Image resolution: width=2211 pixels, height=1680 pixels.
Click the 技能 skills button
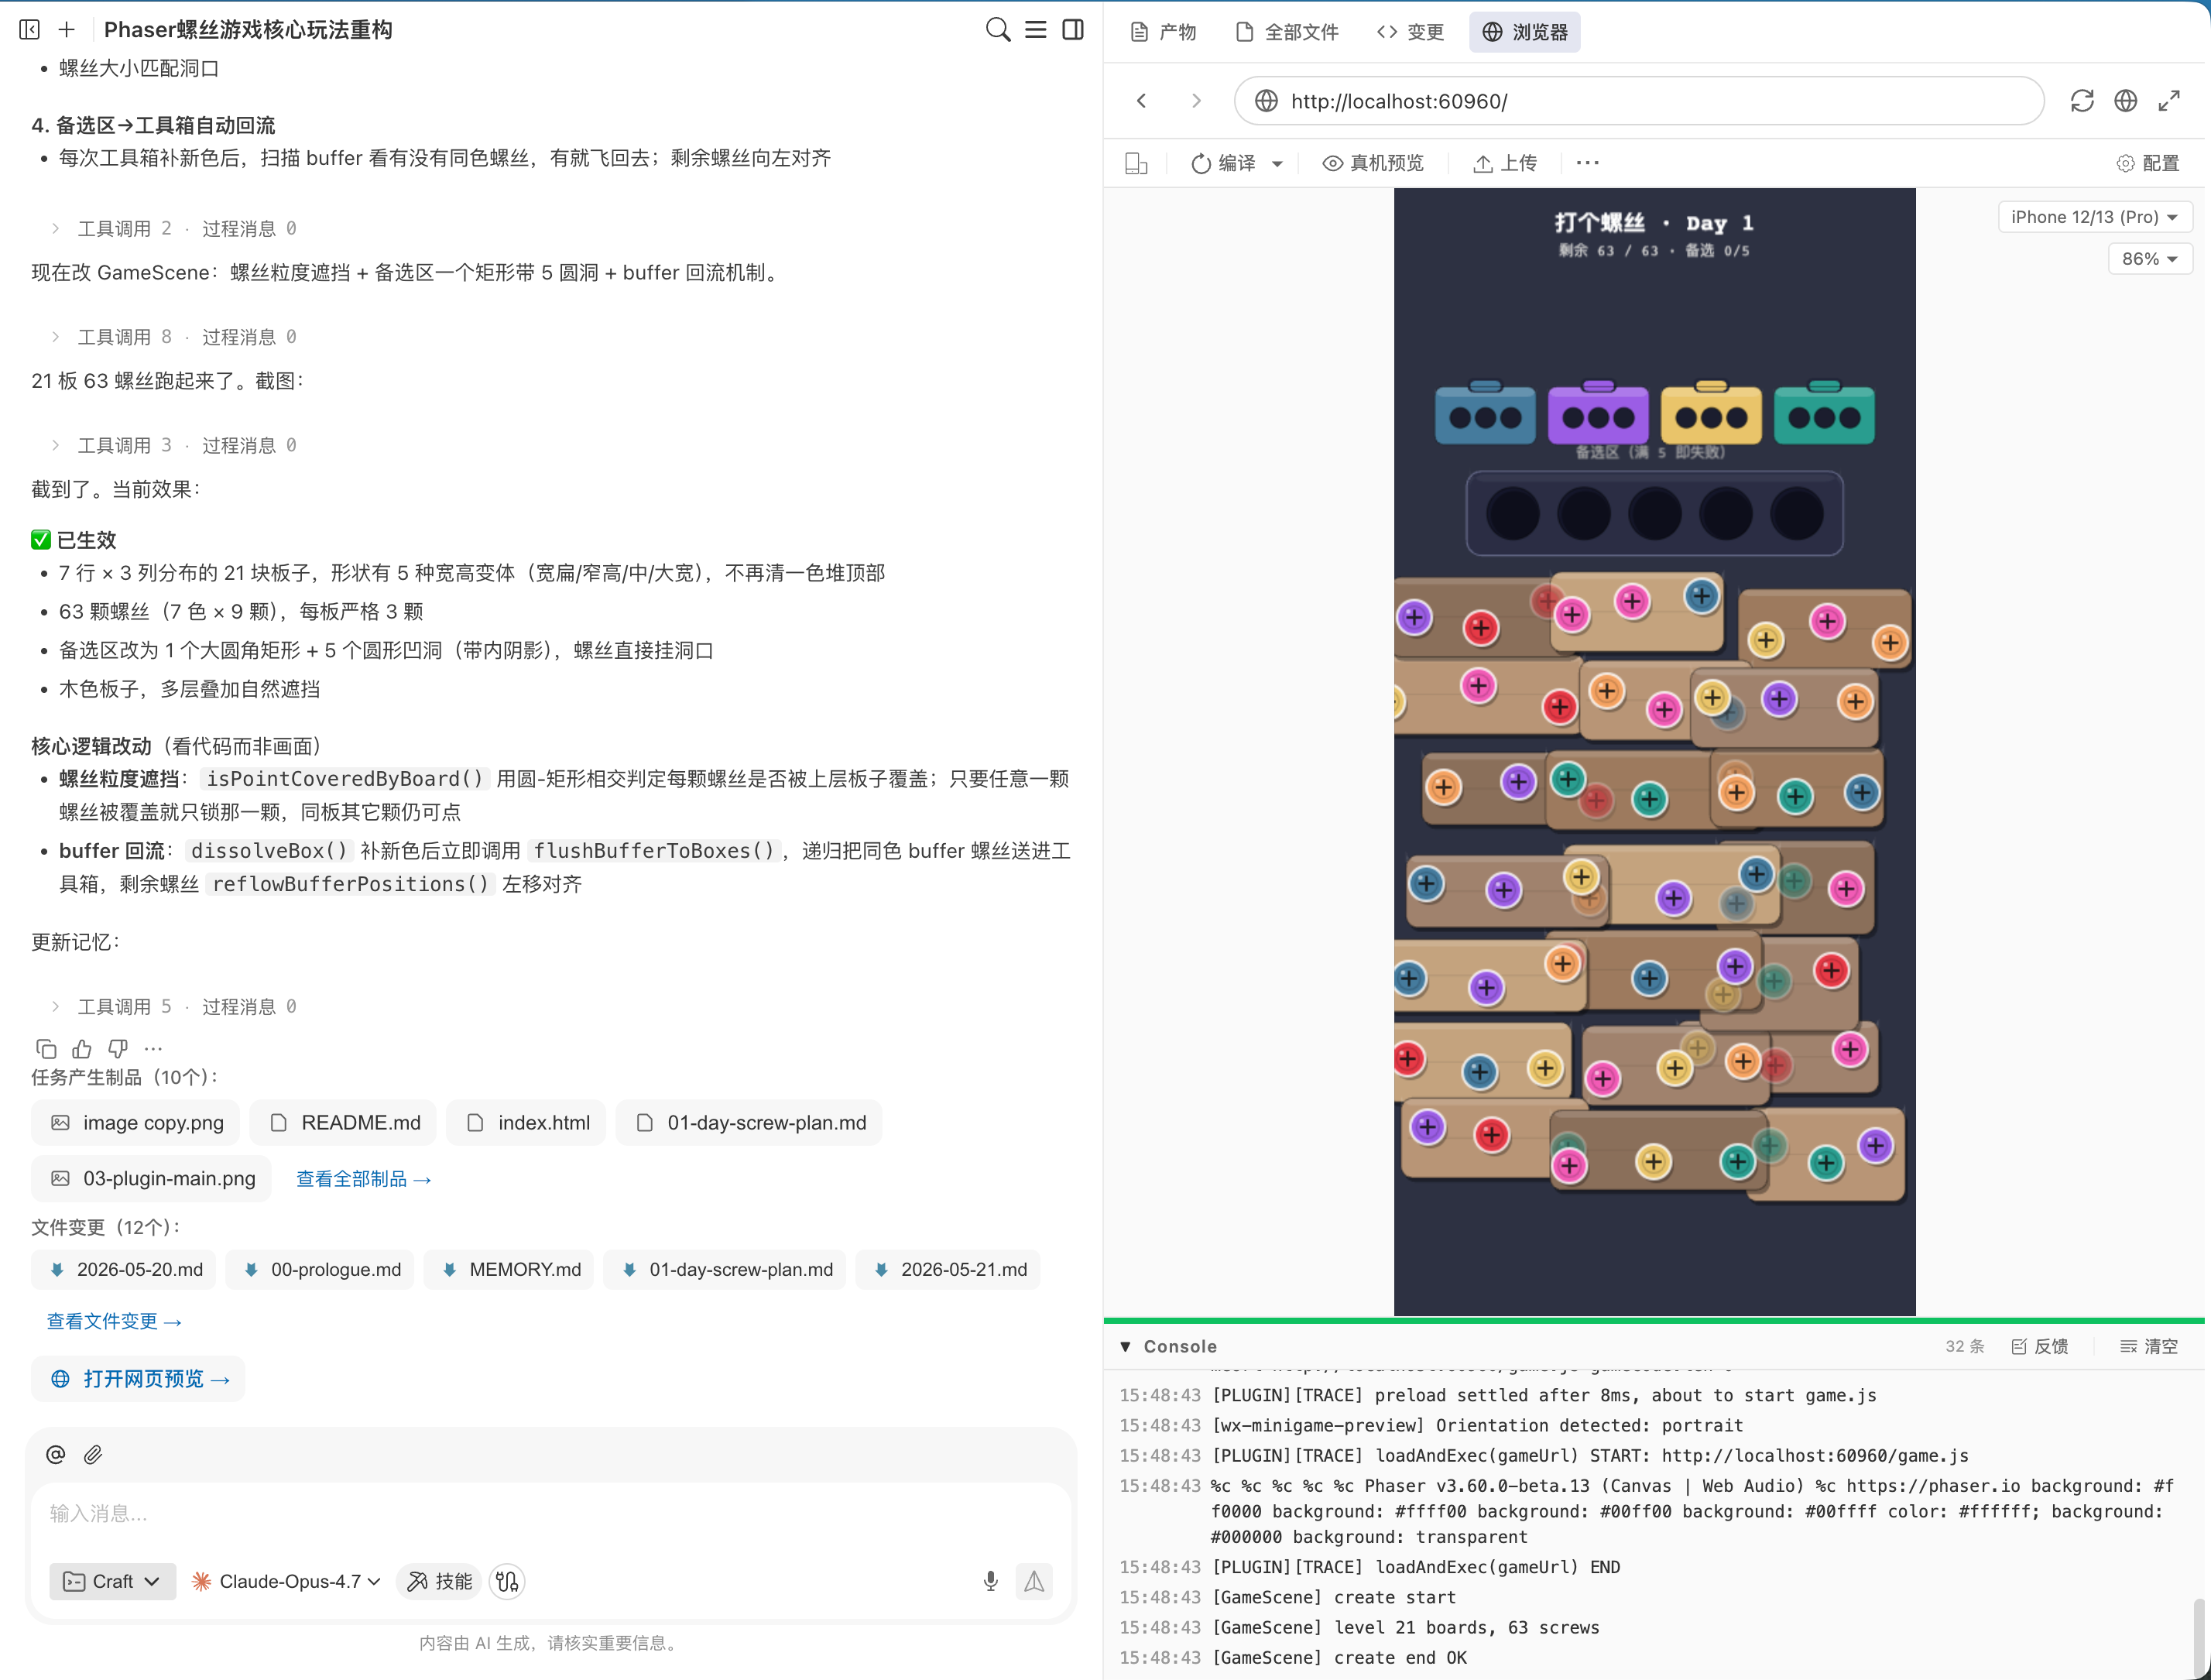[439, 1581]
